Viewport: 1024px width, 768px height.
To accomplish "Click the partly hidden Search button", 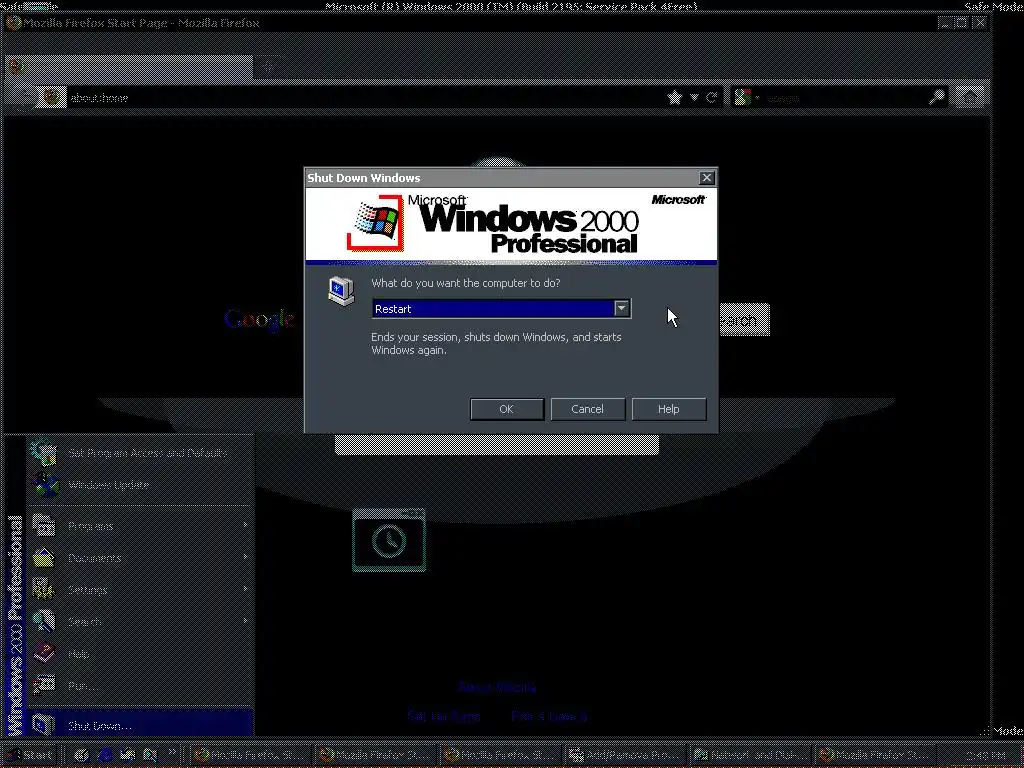I will (x=744, y=320).
